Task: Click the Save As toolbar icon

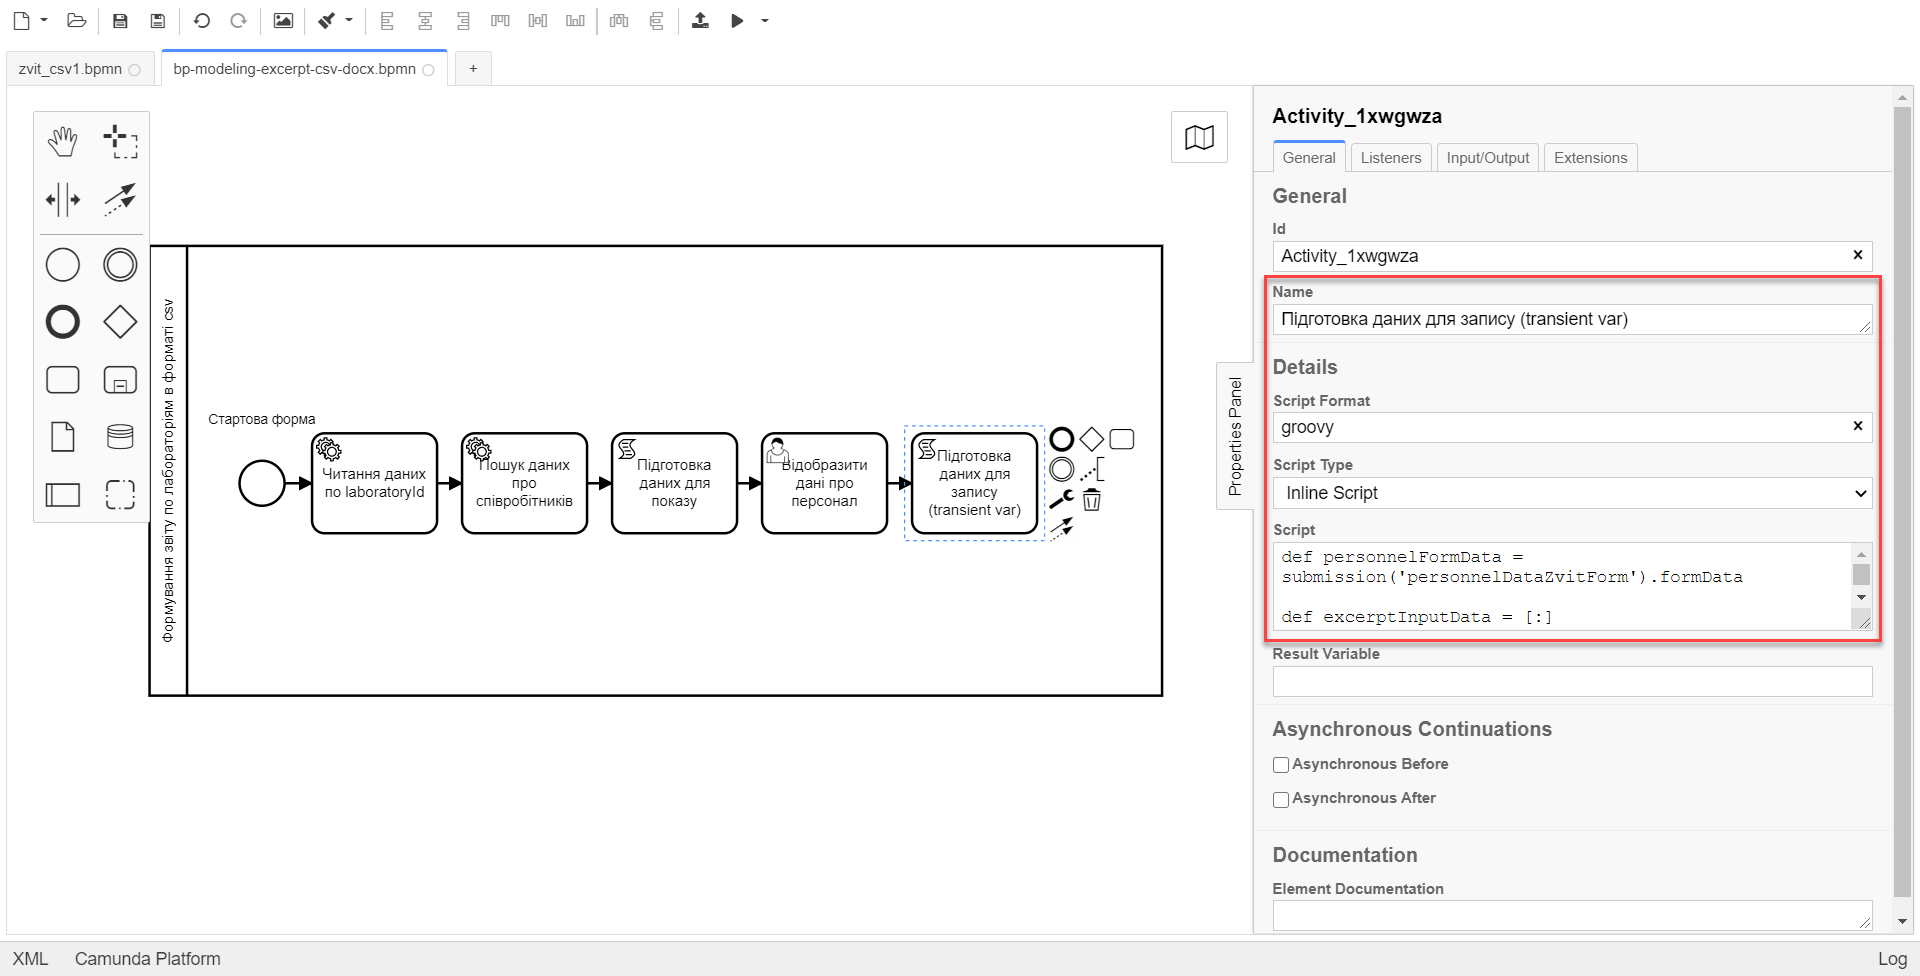Action: [x=157, y=20]
